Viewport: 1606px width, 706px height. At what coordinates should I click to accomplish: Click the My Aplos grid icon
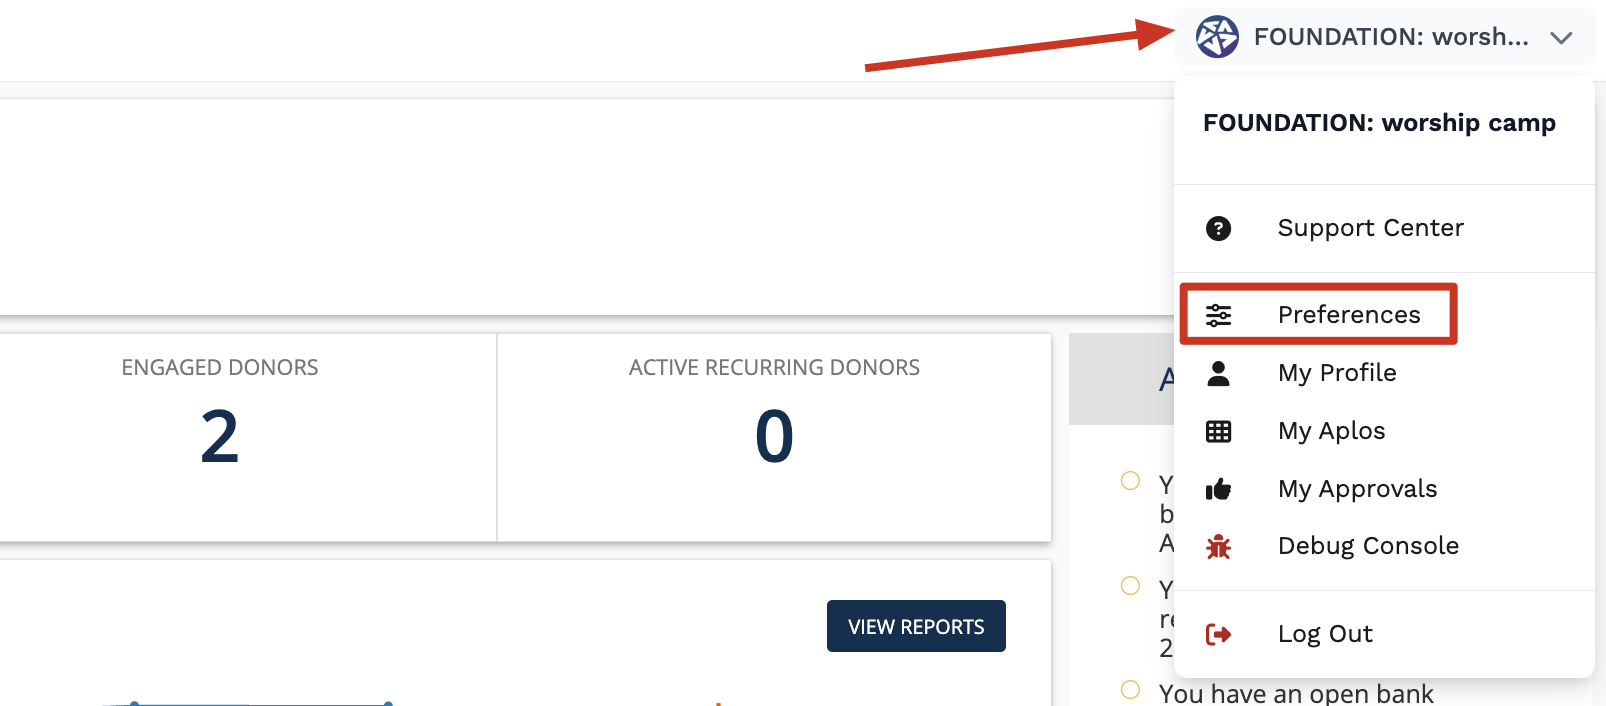pyautogui.click(x=1218, y=431)
